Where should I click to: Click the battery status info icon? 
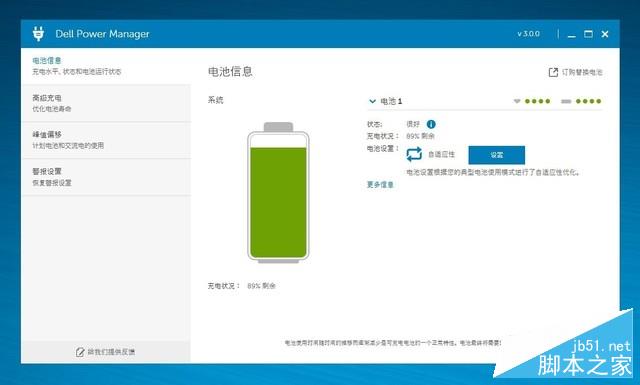coord(431,124)
